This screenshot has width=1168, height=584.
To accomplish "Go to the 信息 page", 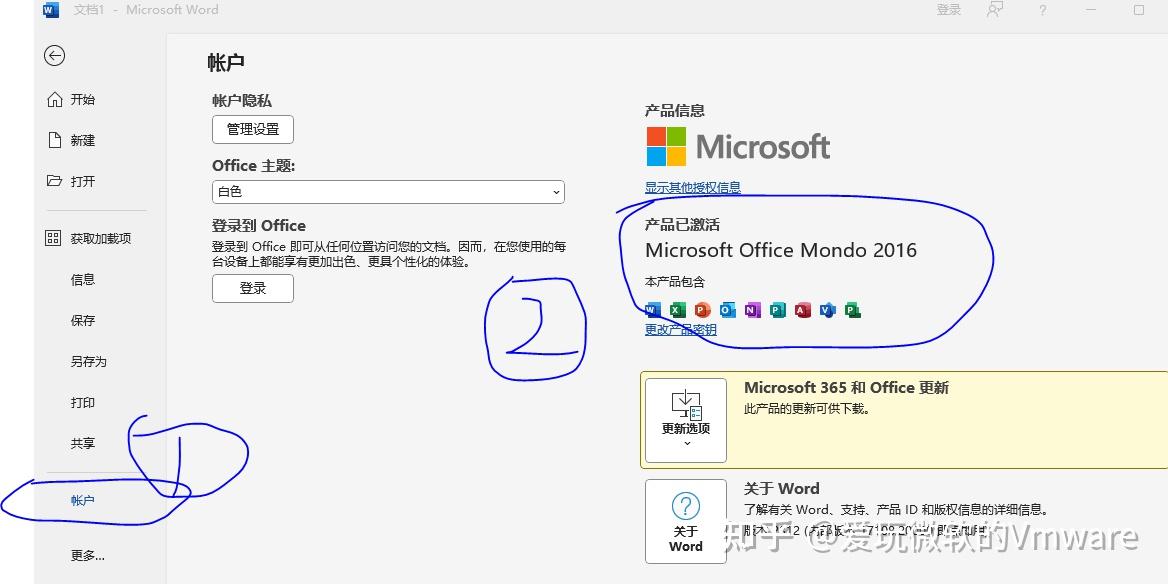I will [83, 279].
